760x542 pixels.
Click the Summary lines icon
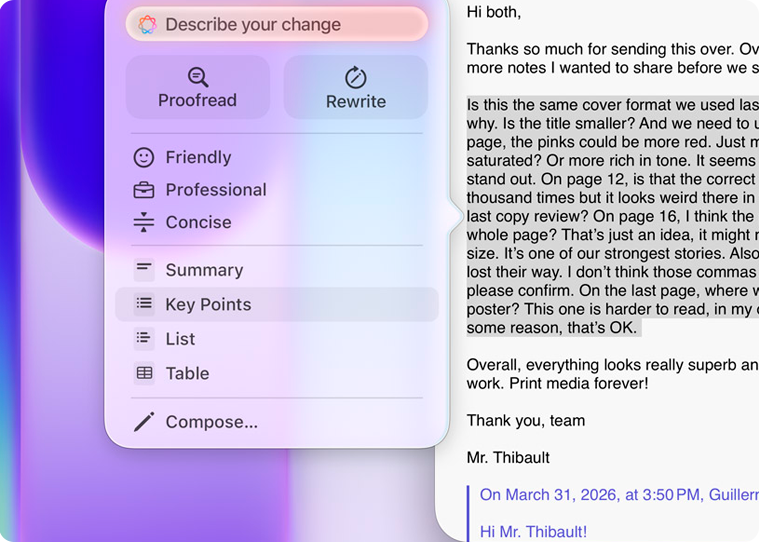tap(144, 270)
